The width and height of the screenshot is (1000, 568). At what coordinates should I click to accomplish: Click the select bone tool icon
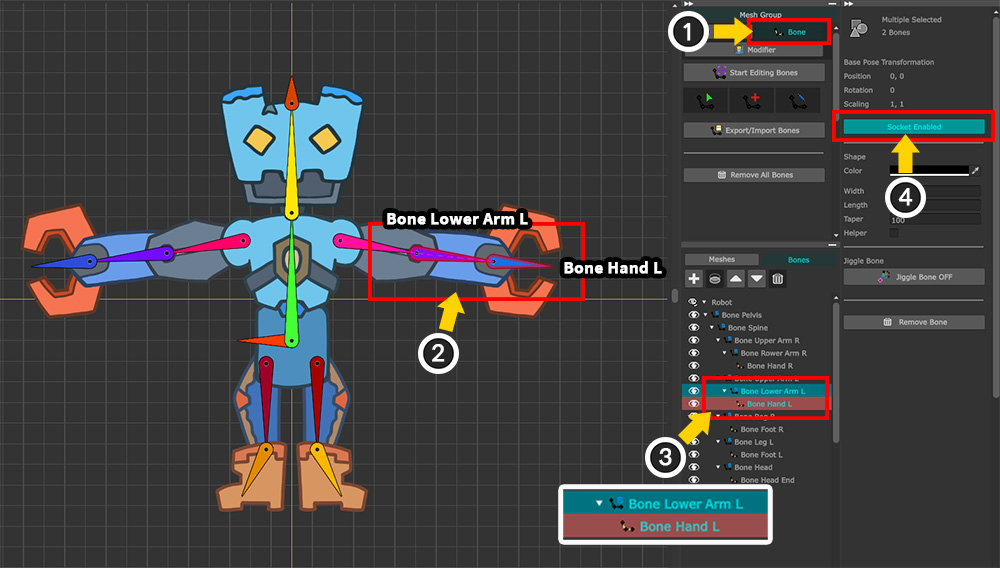706,100
